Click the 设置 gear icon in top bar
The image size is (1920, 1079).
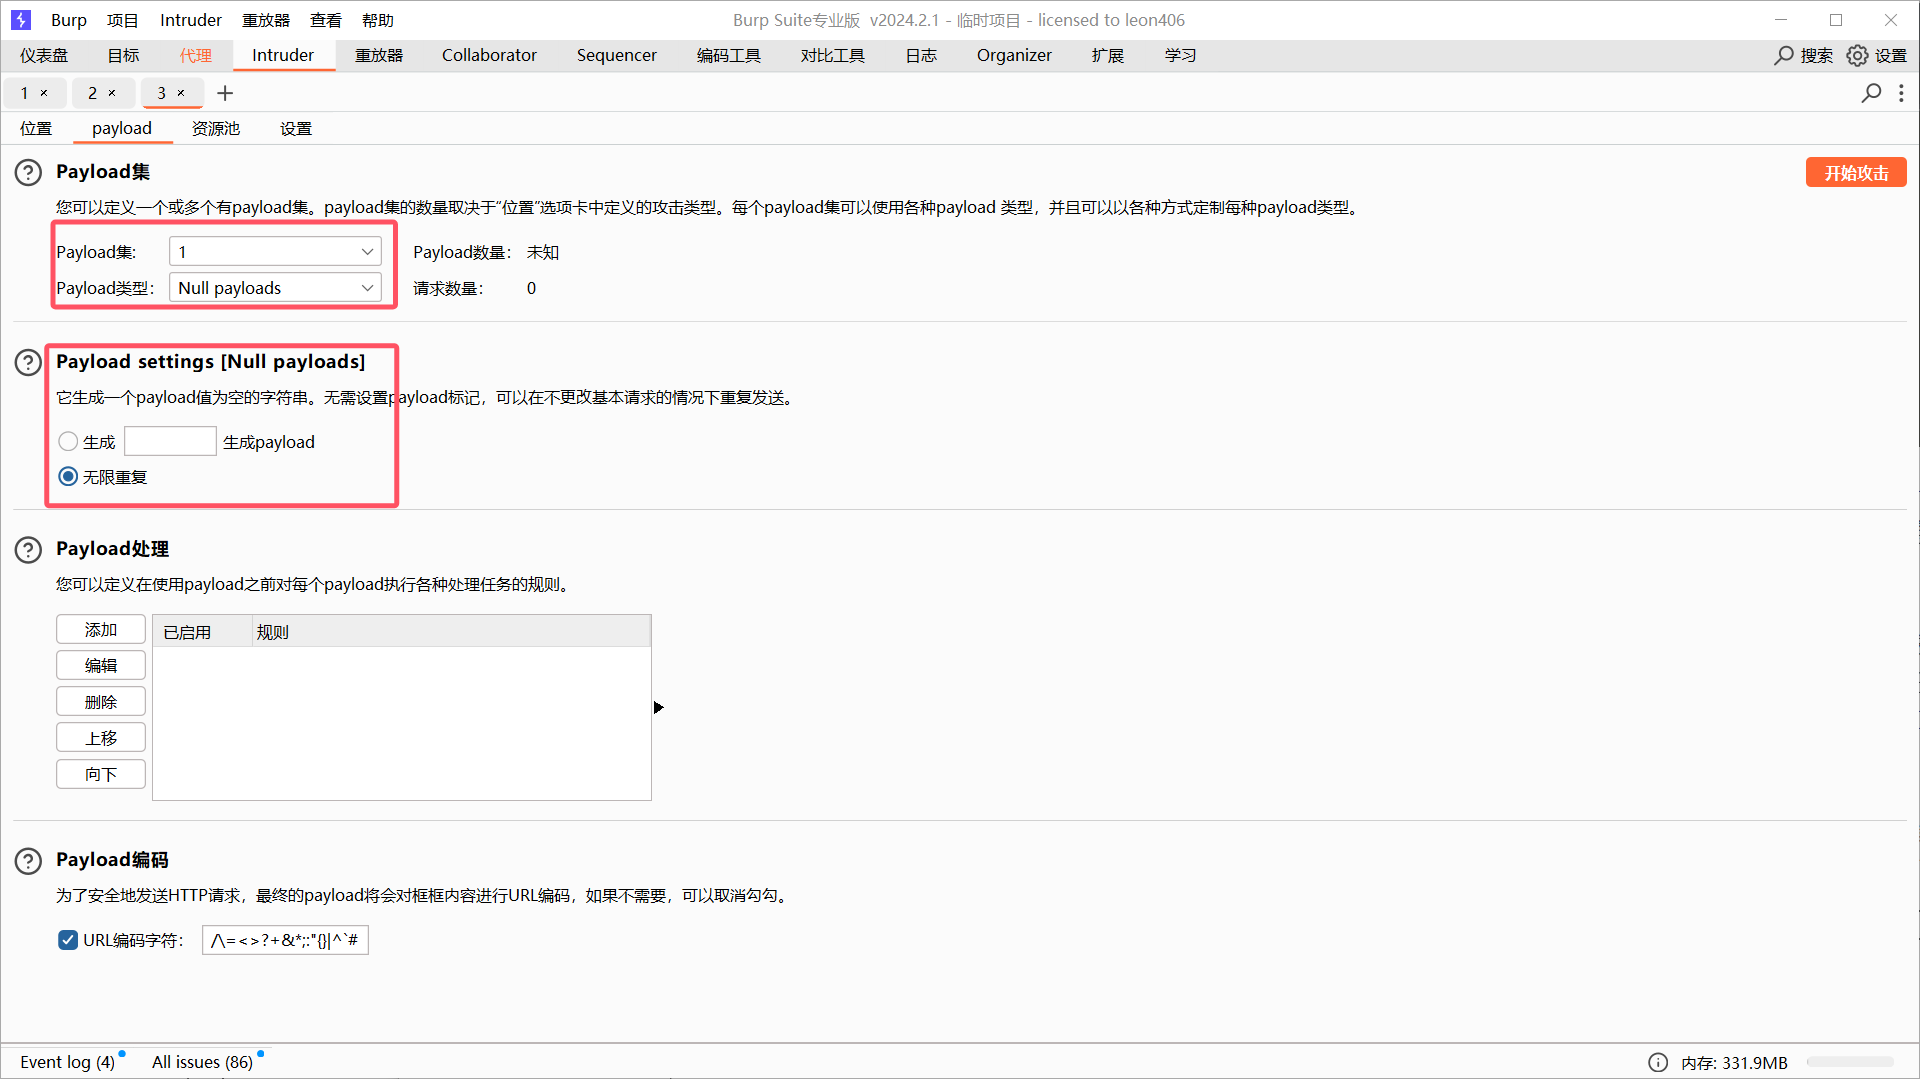coord(1857,56)
